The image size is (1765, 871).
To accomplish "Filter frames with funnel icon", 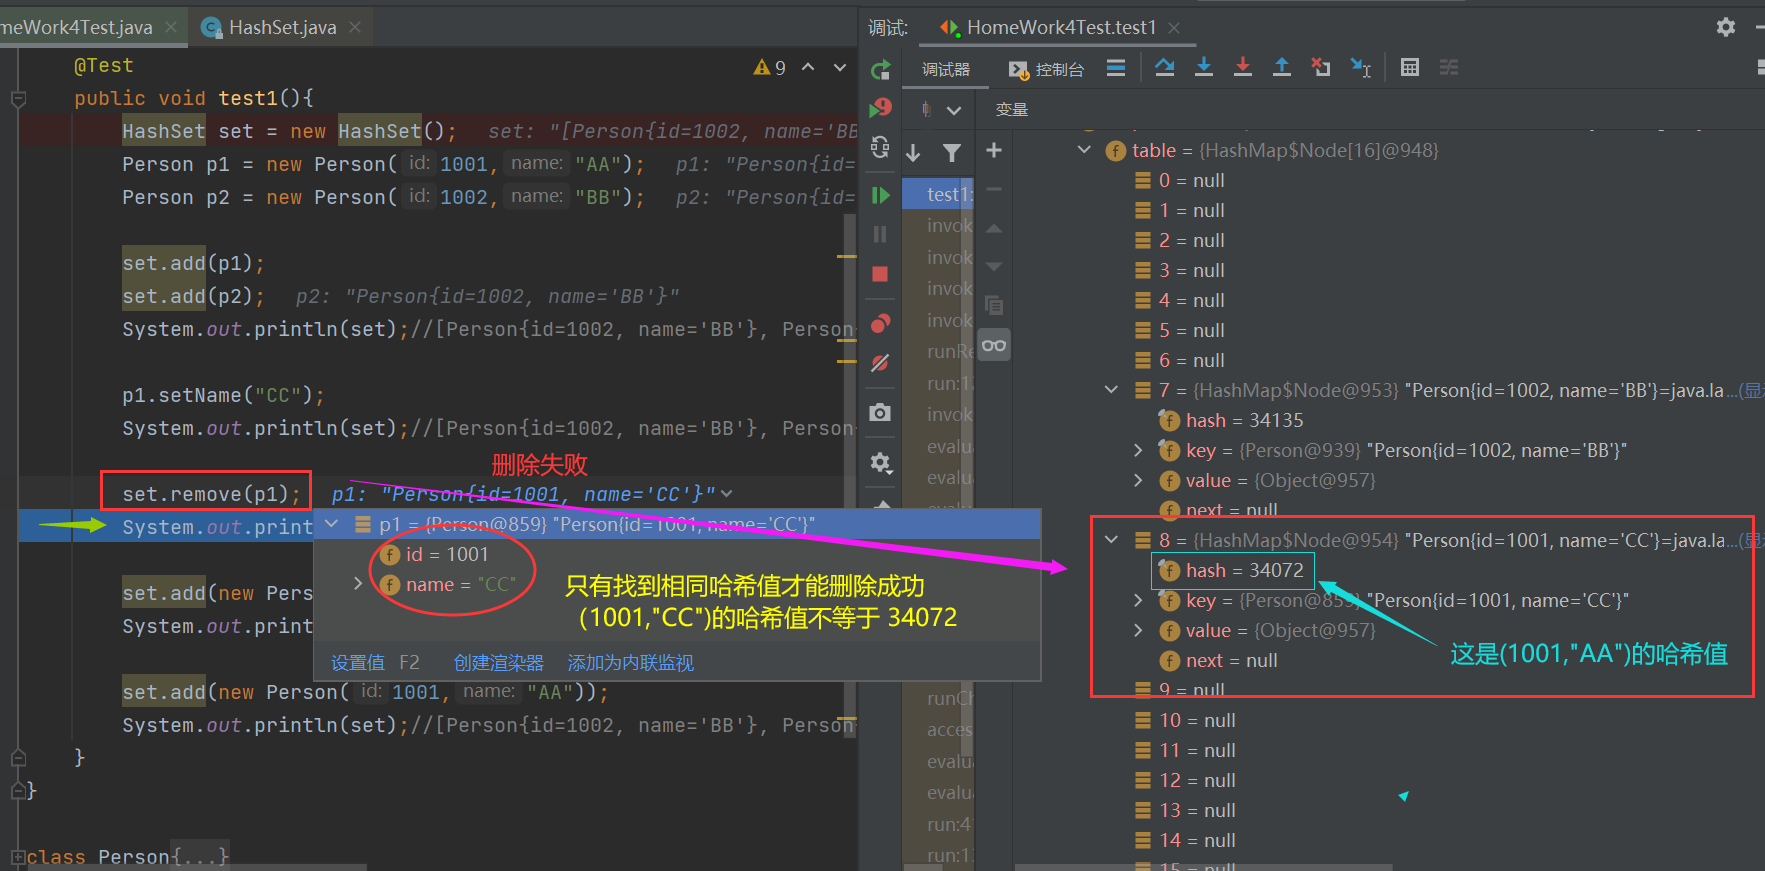I will (952, 152).
